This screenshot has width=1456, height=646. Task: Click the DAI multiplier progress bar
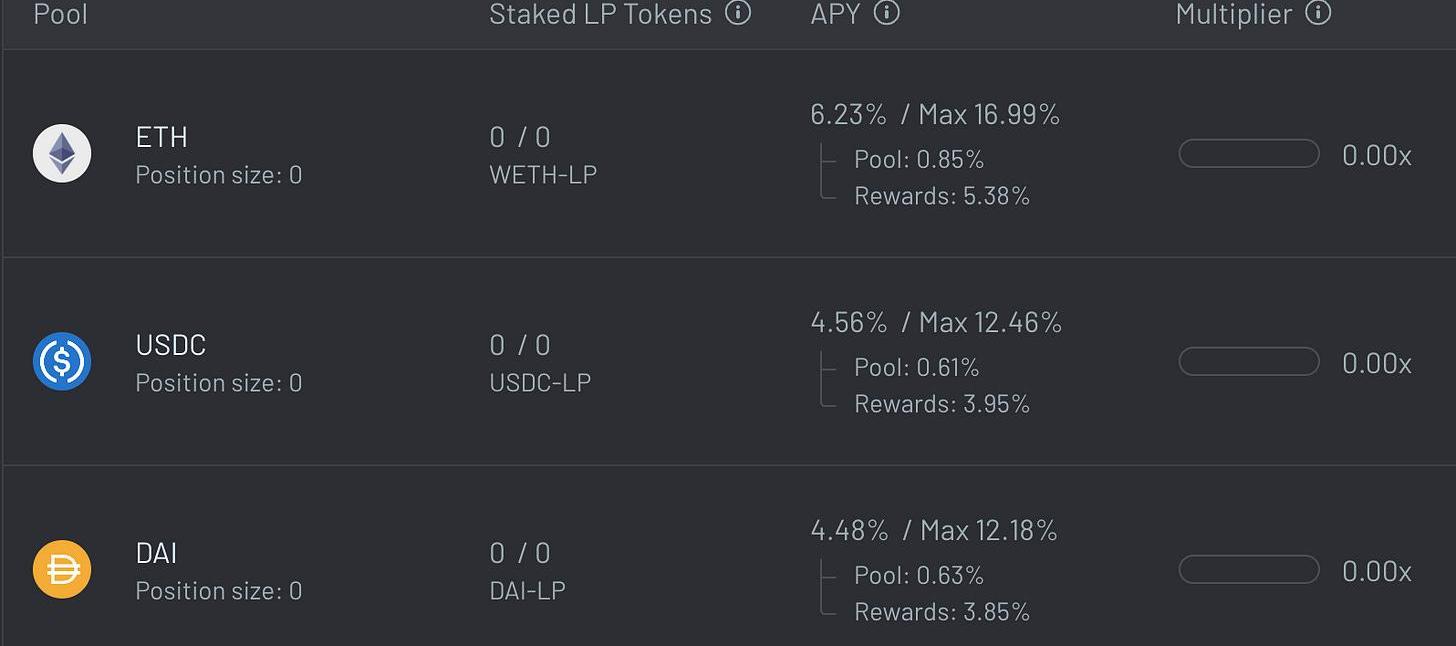1249,570
